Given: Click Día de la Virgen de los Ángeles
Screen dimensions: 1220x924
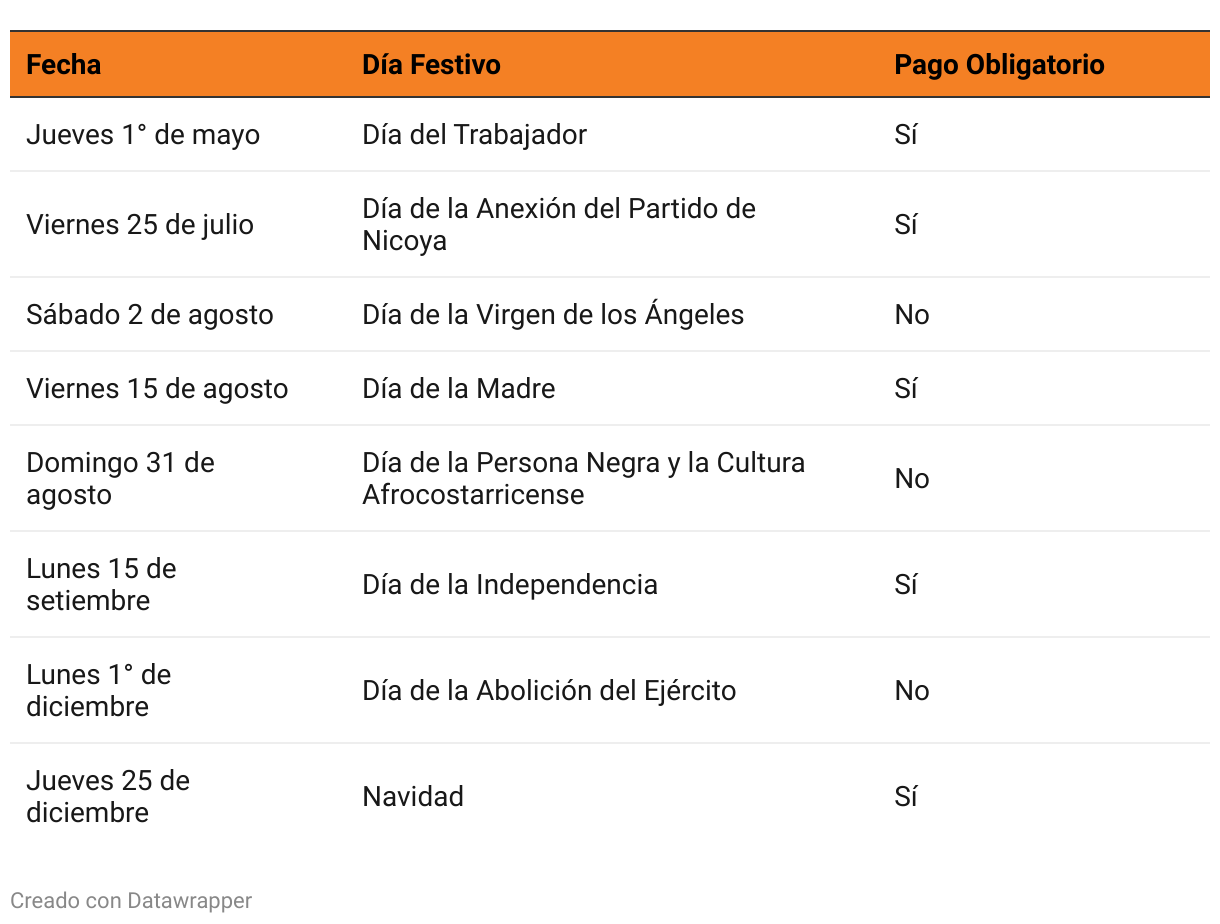Looking at the screenshot, I should [x=553, y=315].
